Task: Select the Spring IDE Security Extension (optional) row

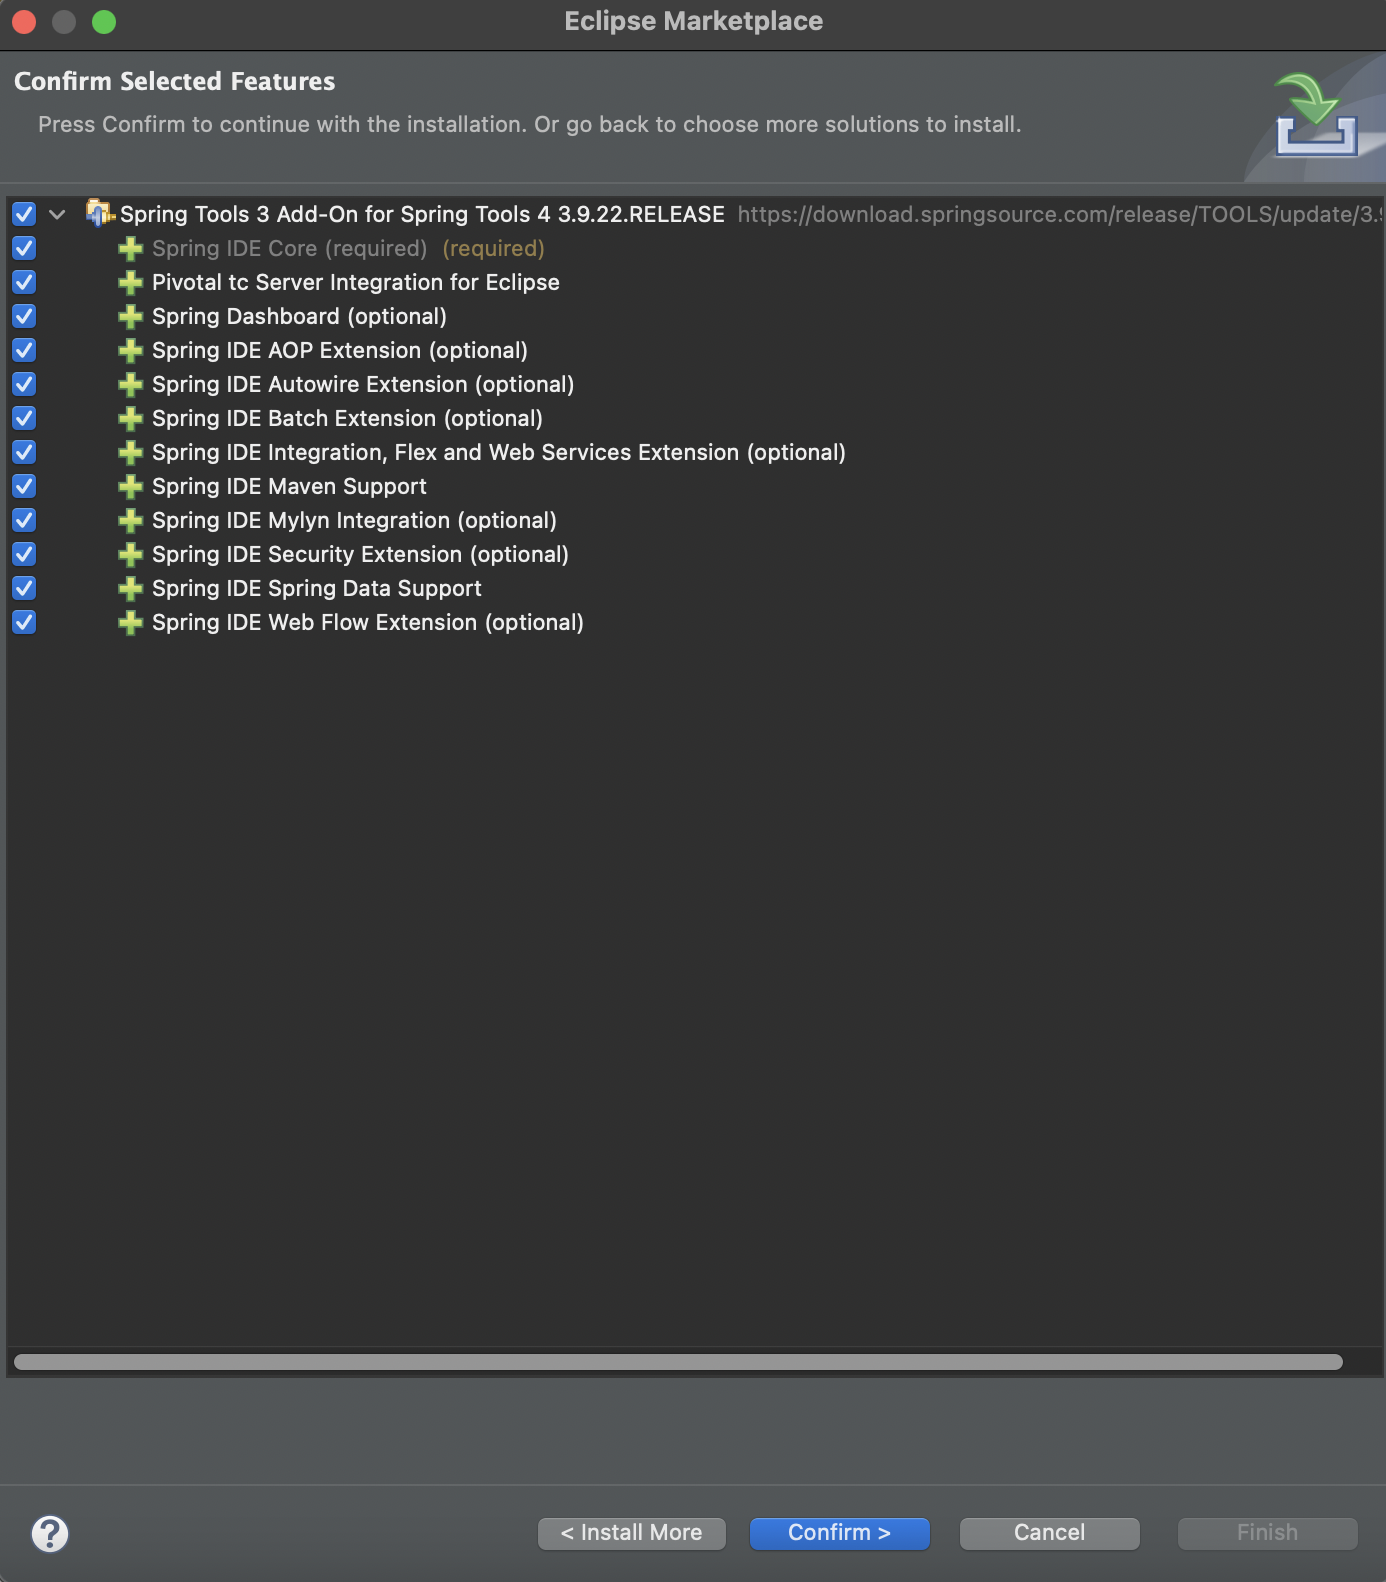Action: pyautogui.click(x=695, y=554)
